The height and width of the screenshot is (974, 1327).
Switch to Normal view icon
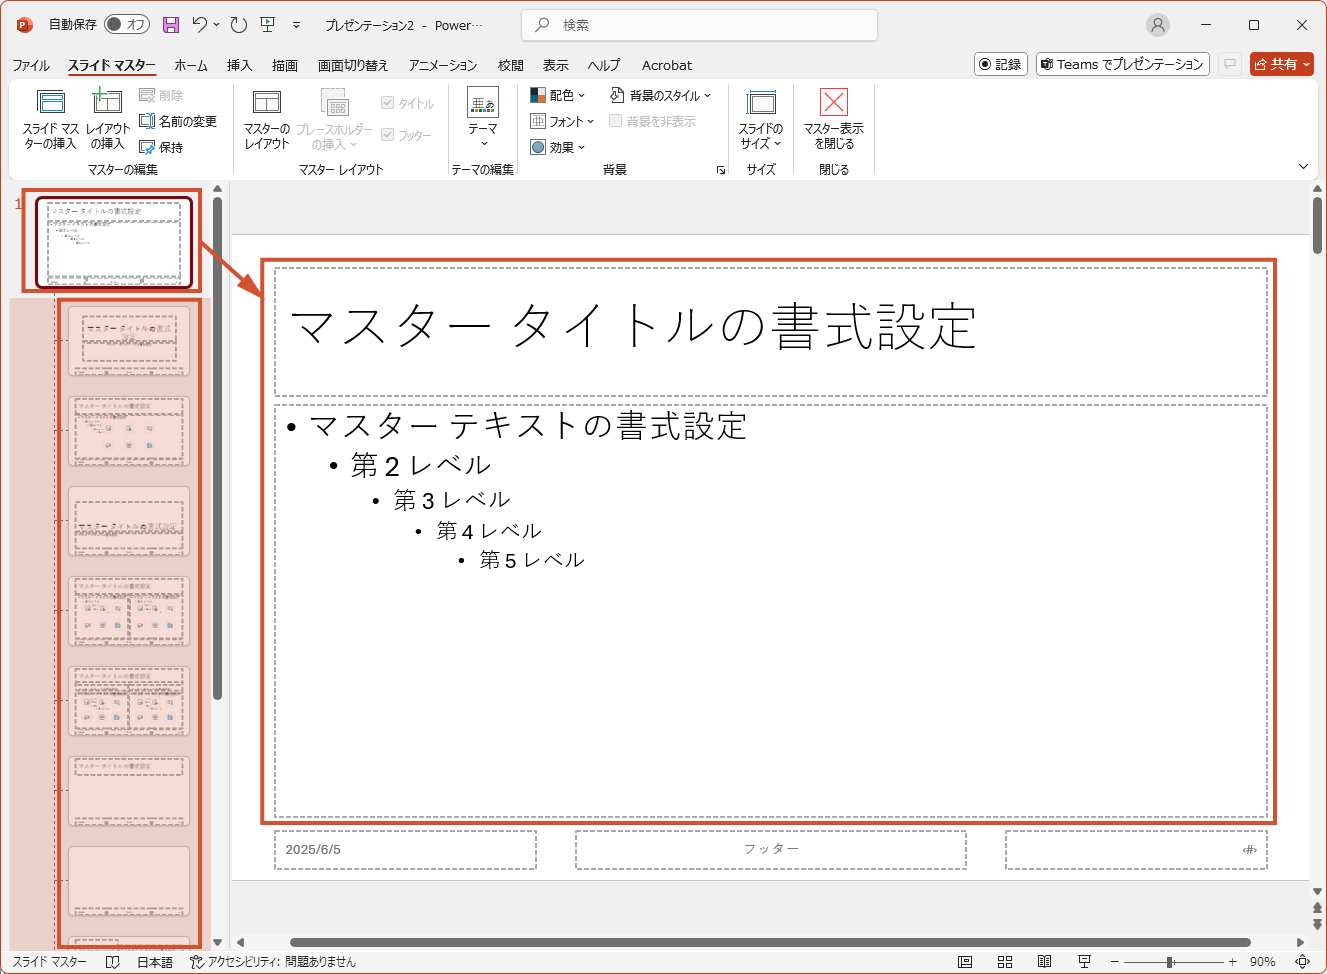[x=965, y=962]
